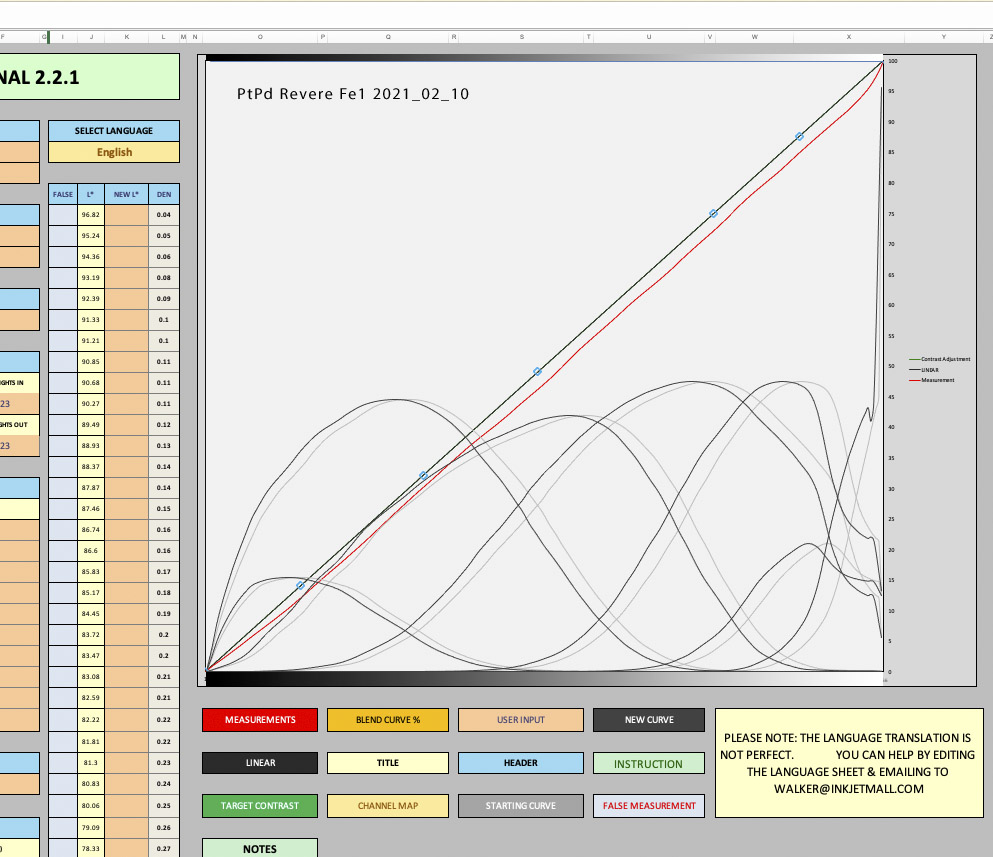
Task: Select the chart title PtPd Revere Fe1
Action: pyautogui.click(x=353, y=95)
